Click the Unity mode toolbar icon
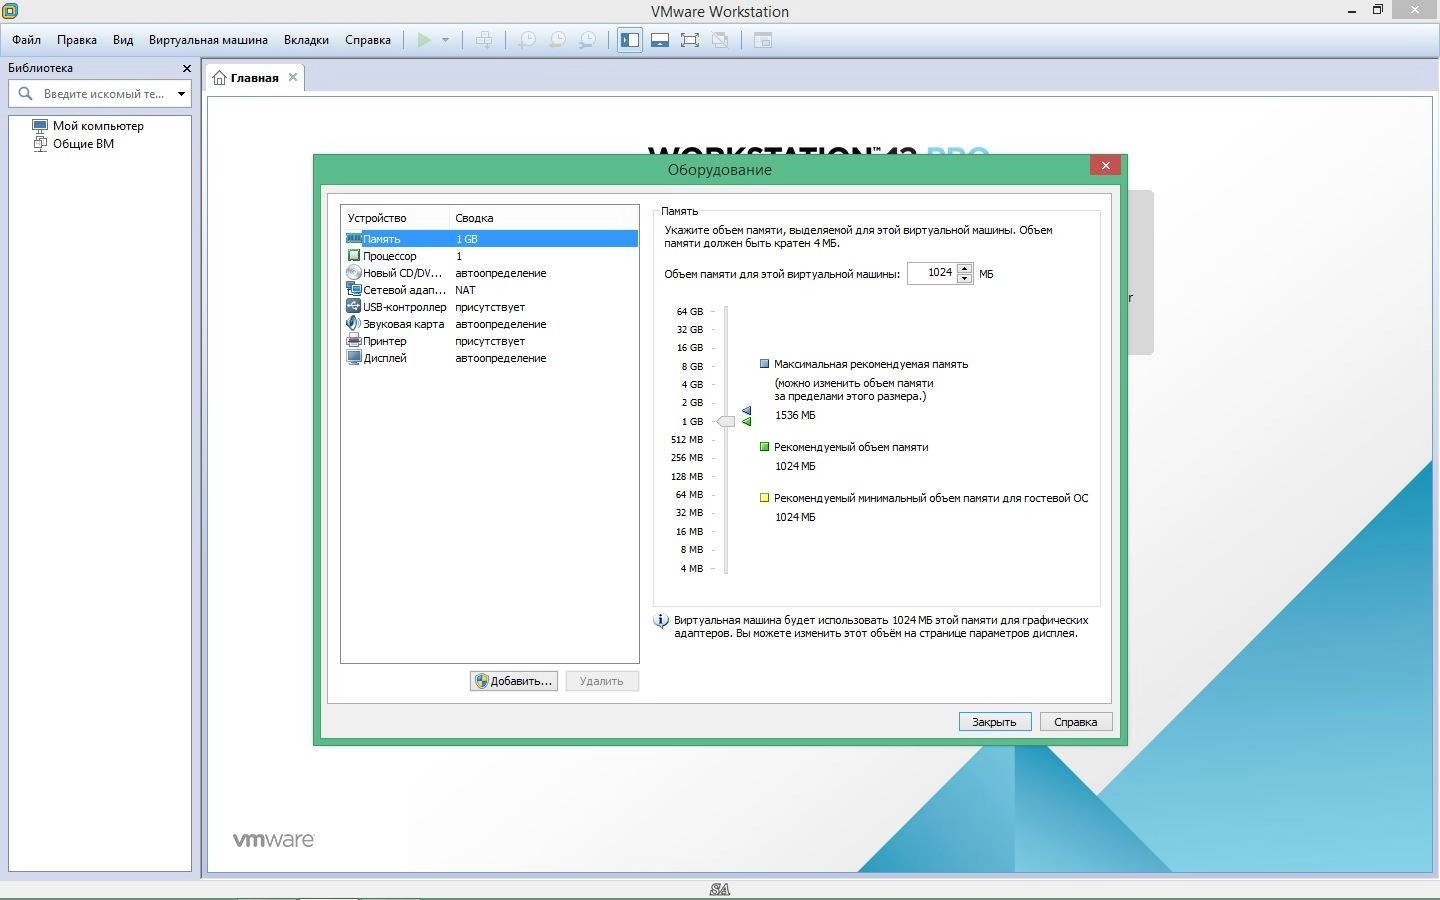This screenshot has width=1440, height=900. pyautogui.click(x=720, y=40)
